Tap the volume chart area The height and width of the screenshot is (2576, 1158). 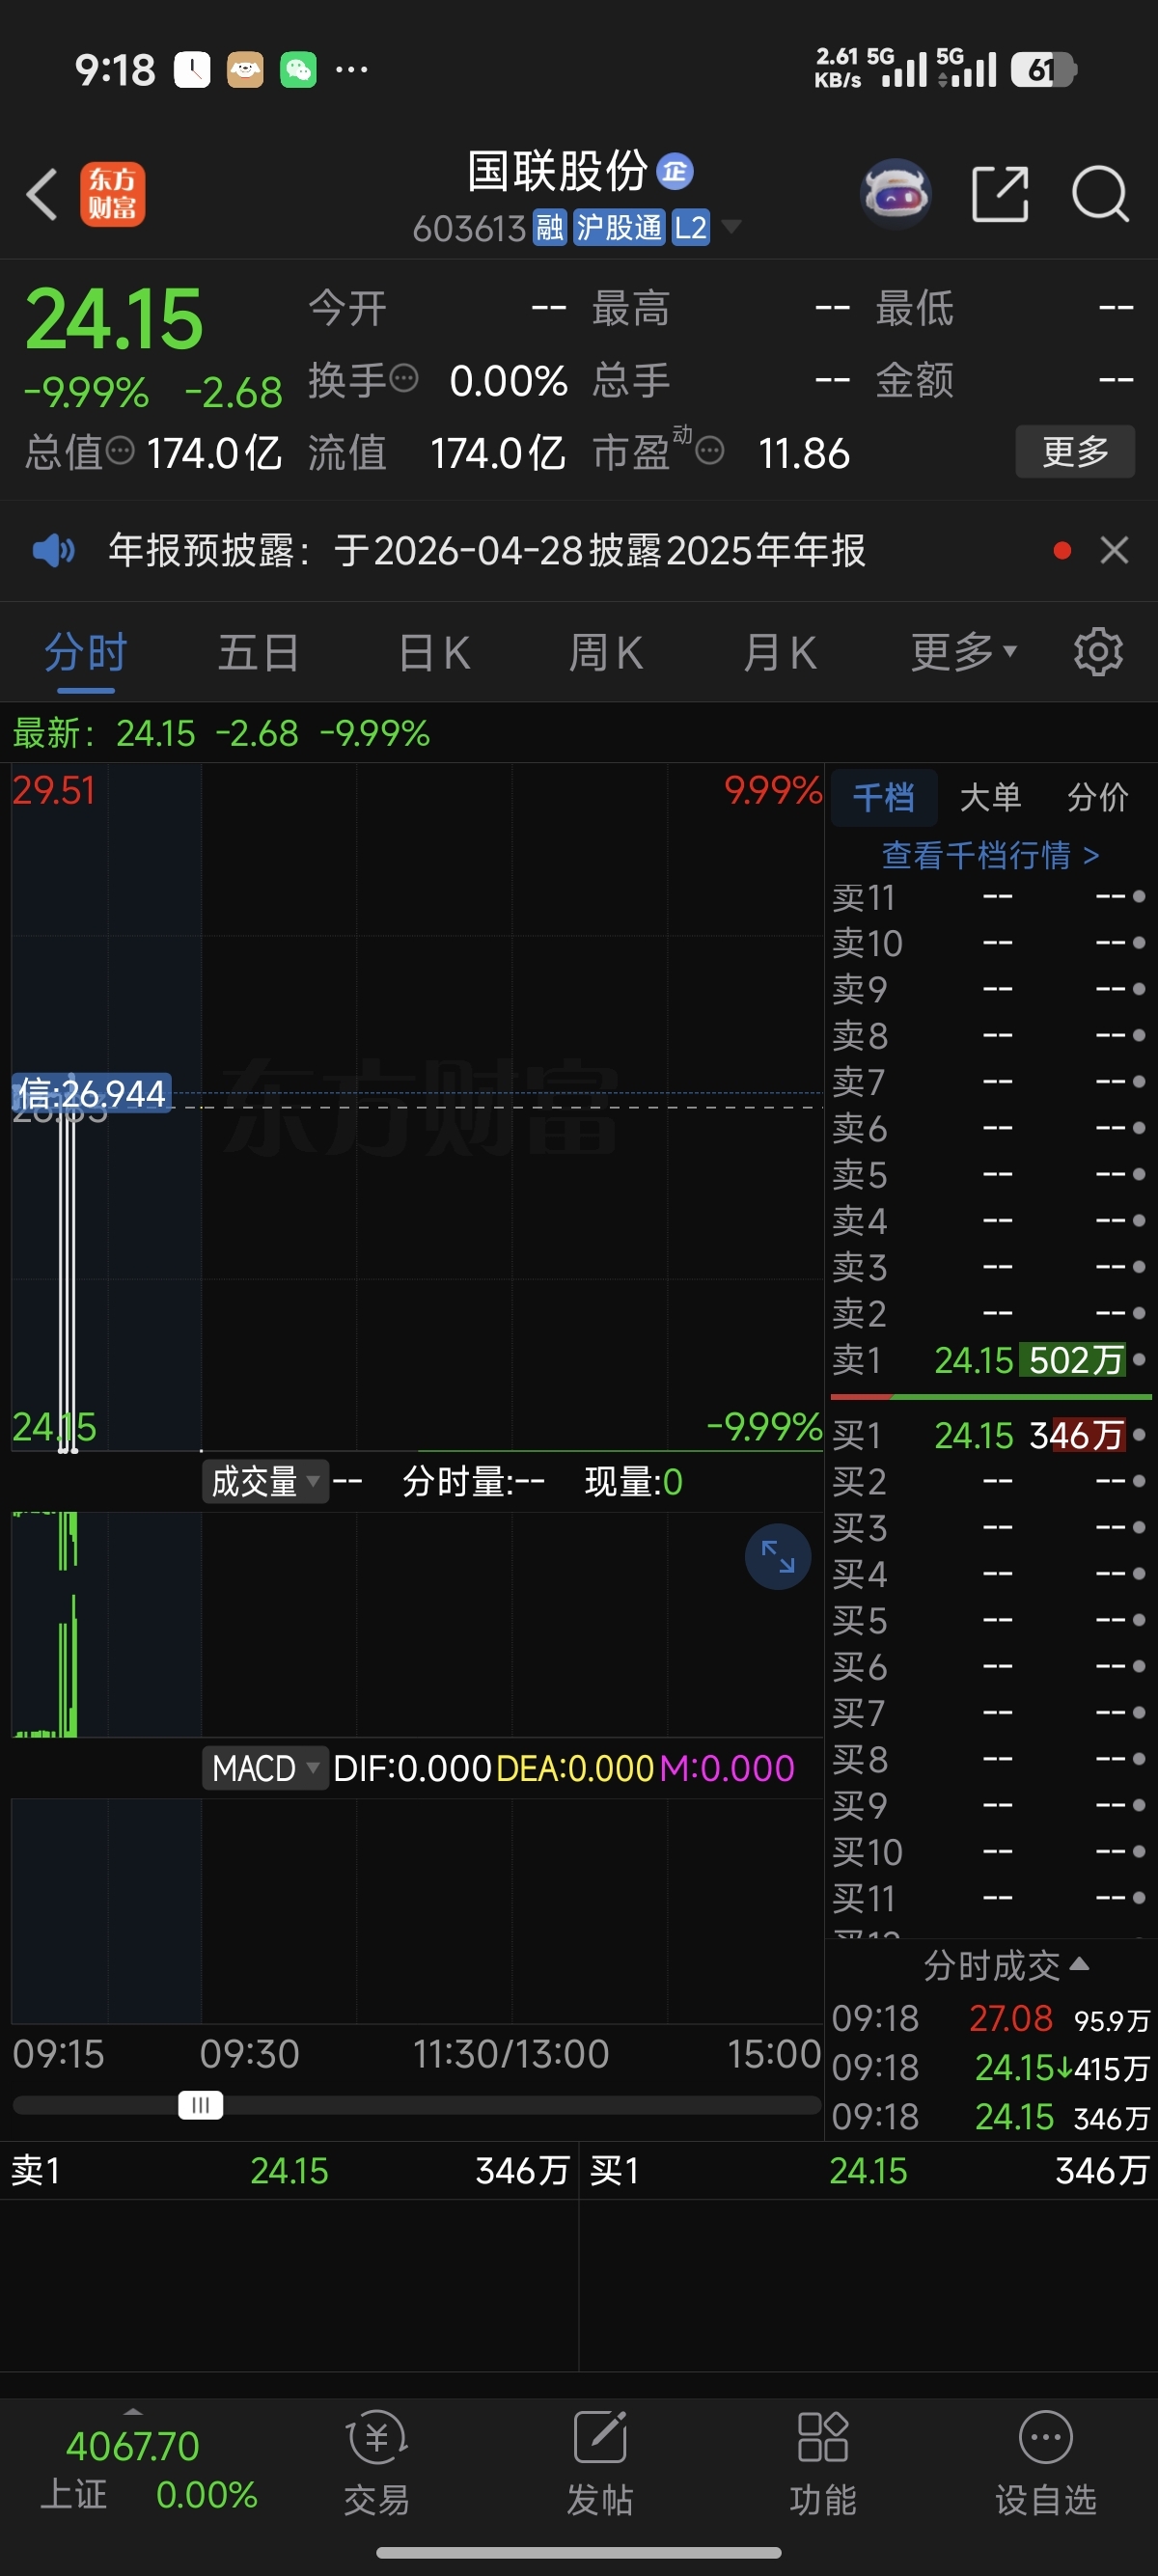pyautogui.click(x=417, y=1624)
